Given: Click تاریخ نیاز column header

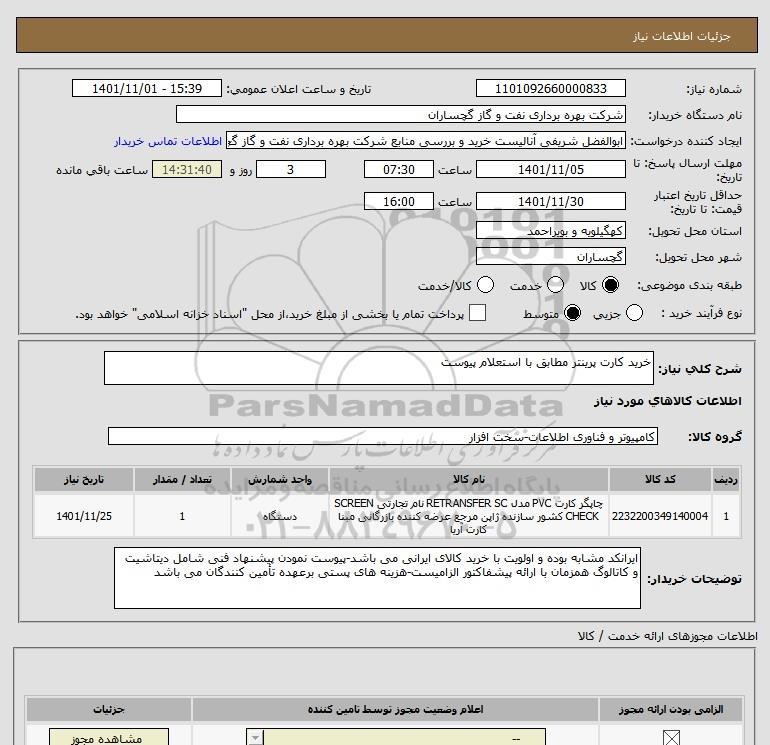Looking at the screenshot, I should [84, 479].
